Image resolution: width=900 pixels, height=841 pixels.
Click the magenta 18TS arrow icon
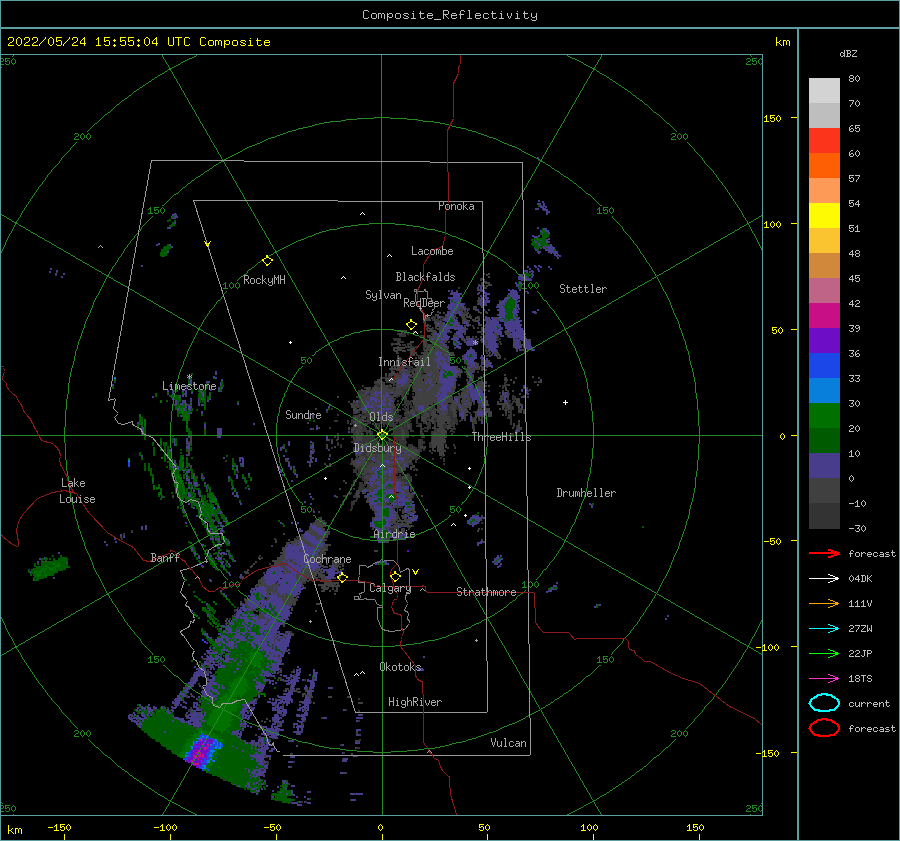[824, 679]
